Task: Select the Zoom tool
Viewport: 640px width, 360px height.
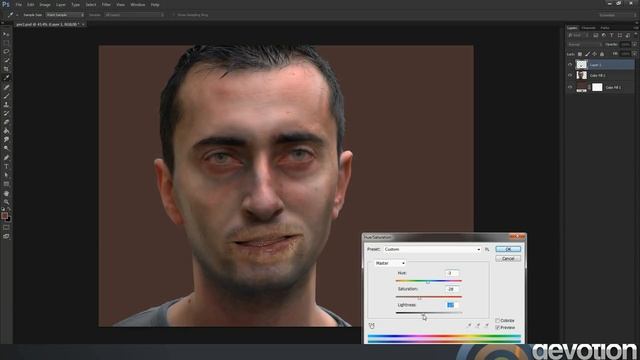Action: [6, 202]
